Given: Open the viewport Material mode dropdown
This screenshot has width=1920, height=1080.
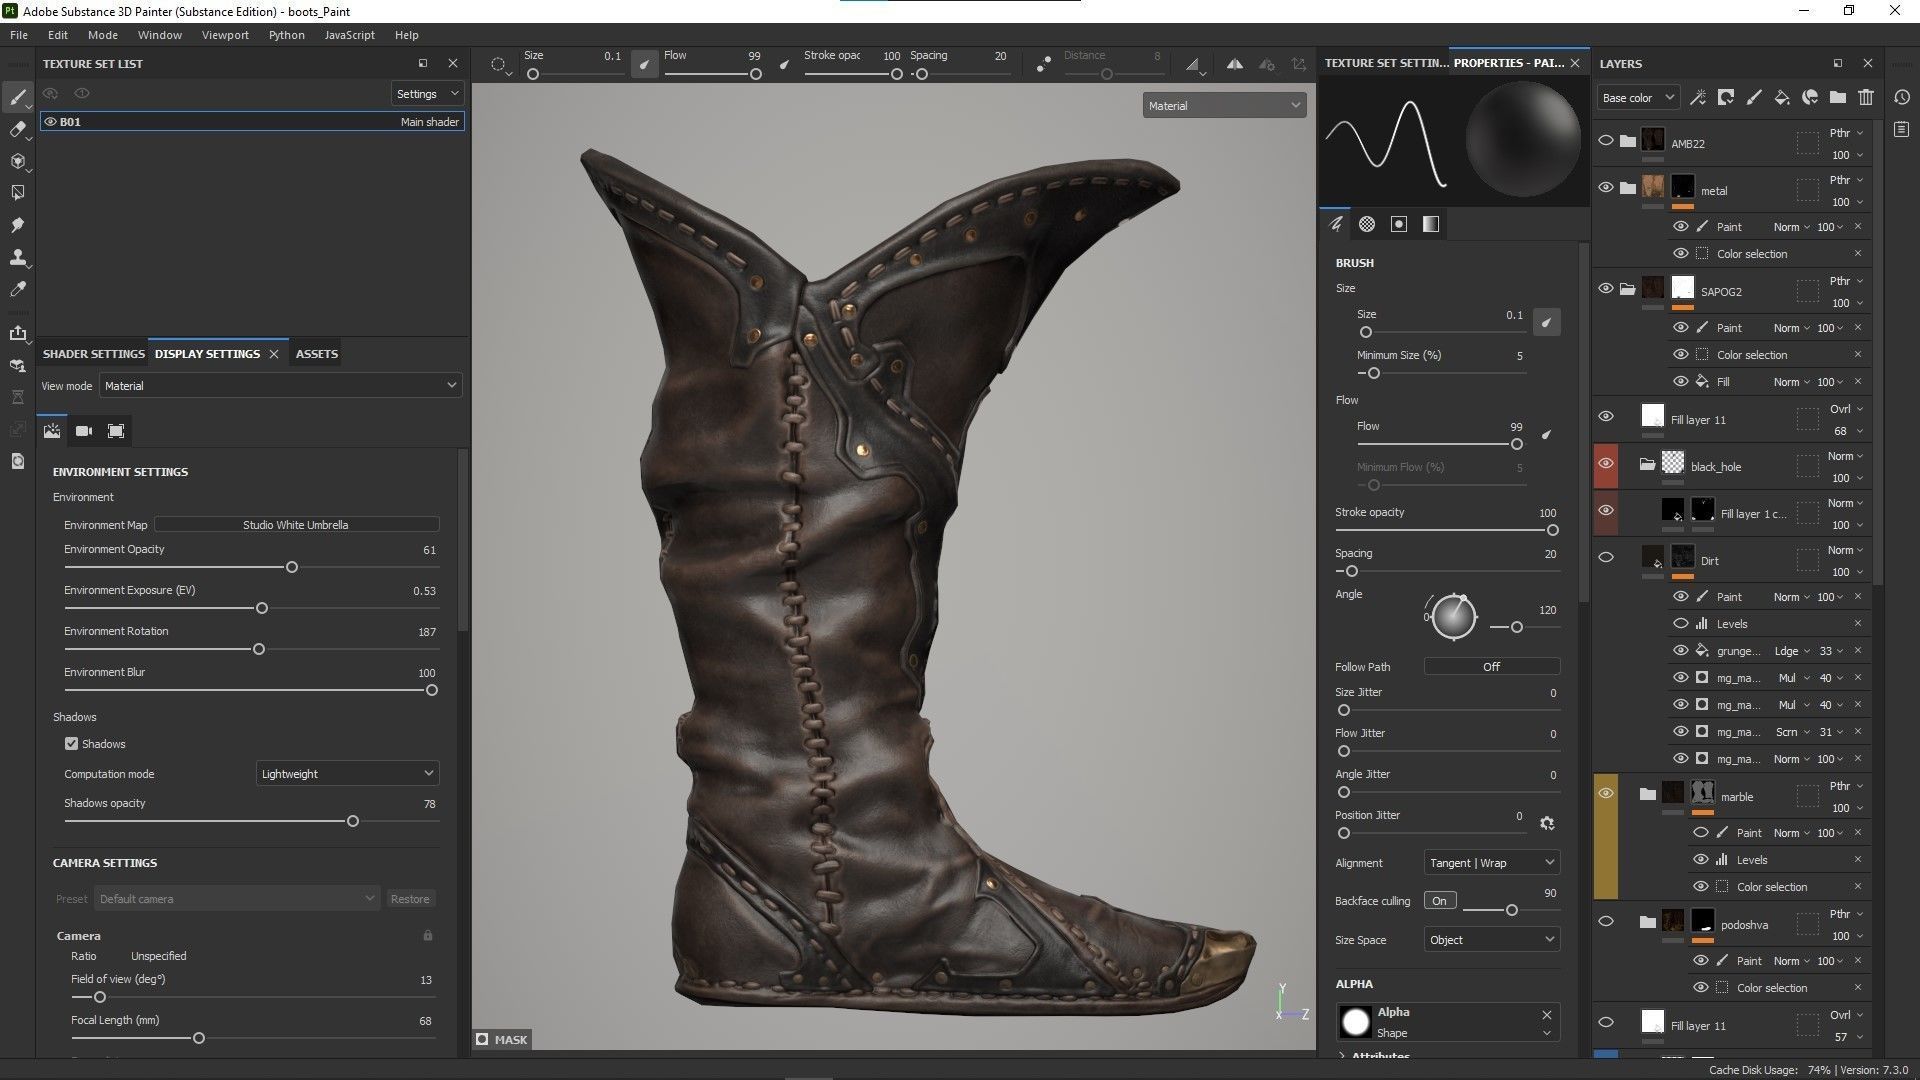Looking at the screenshot, I should tap(1224, 105).
